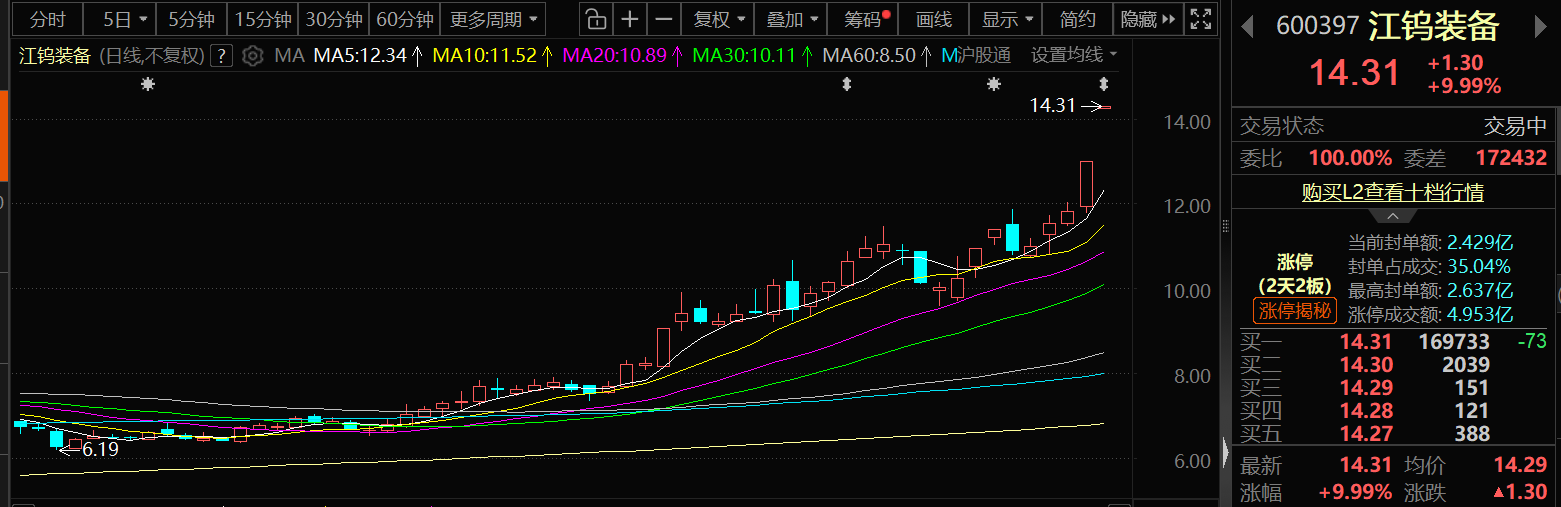
Task: Open MA indicator settings gear icon
Action: point(253,55)
